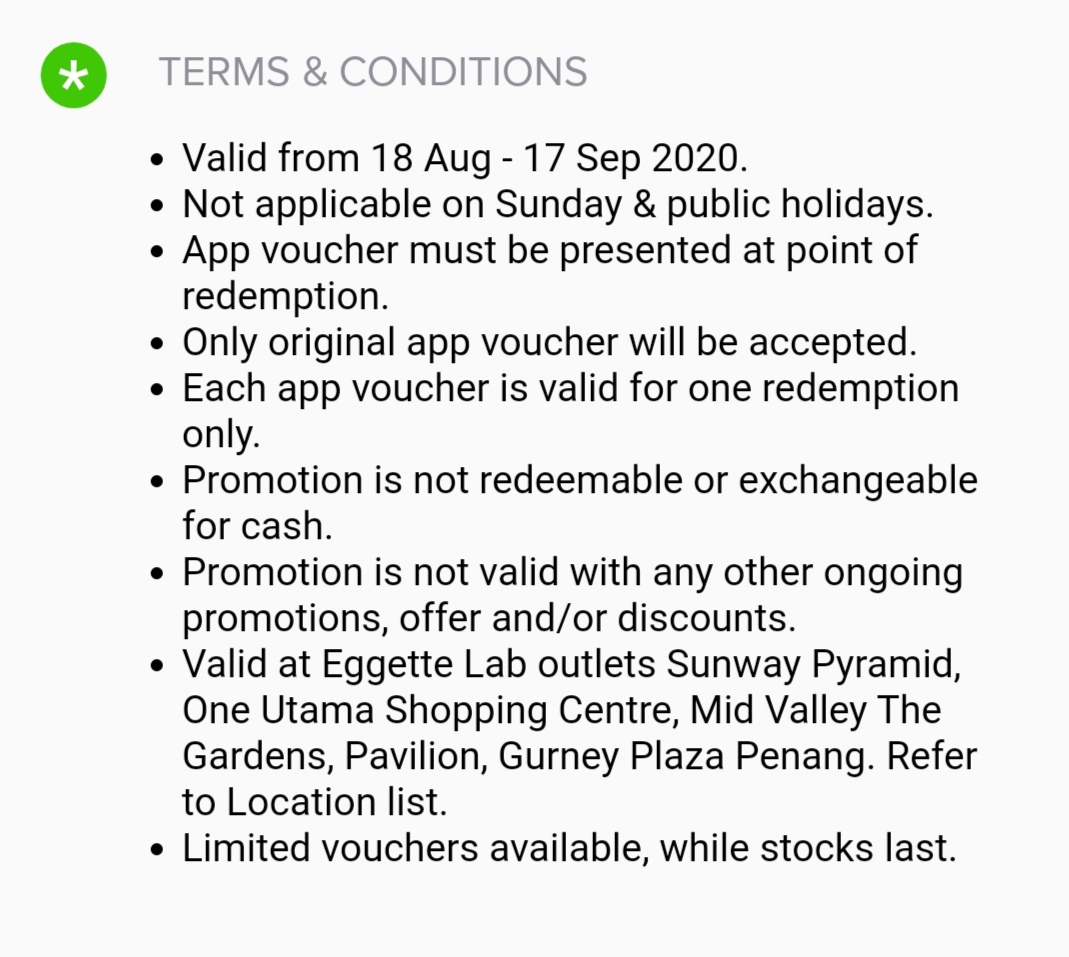Tap the 'Each app voucher is valid' line
The width and height of the screenshot is (1069, 957).
[570, 388]
